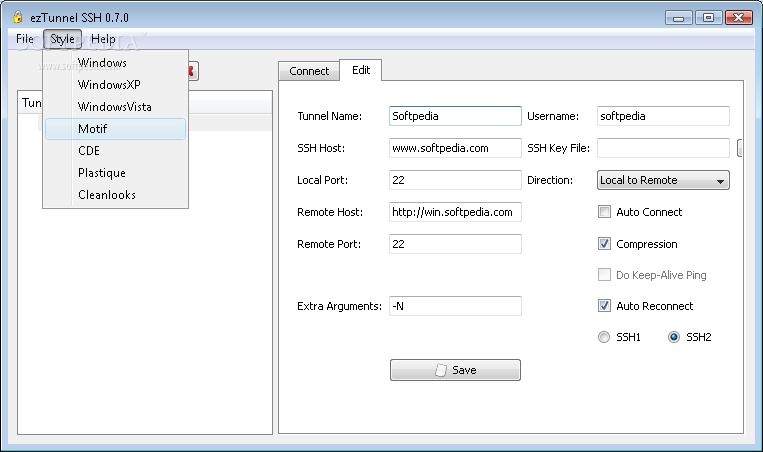
Task: Choose the Windows style
Action: 115,63
